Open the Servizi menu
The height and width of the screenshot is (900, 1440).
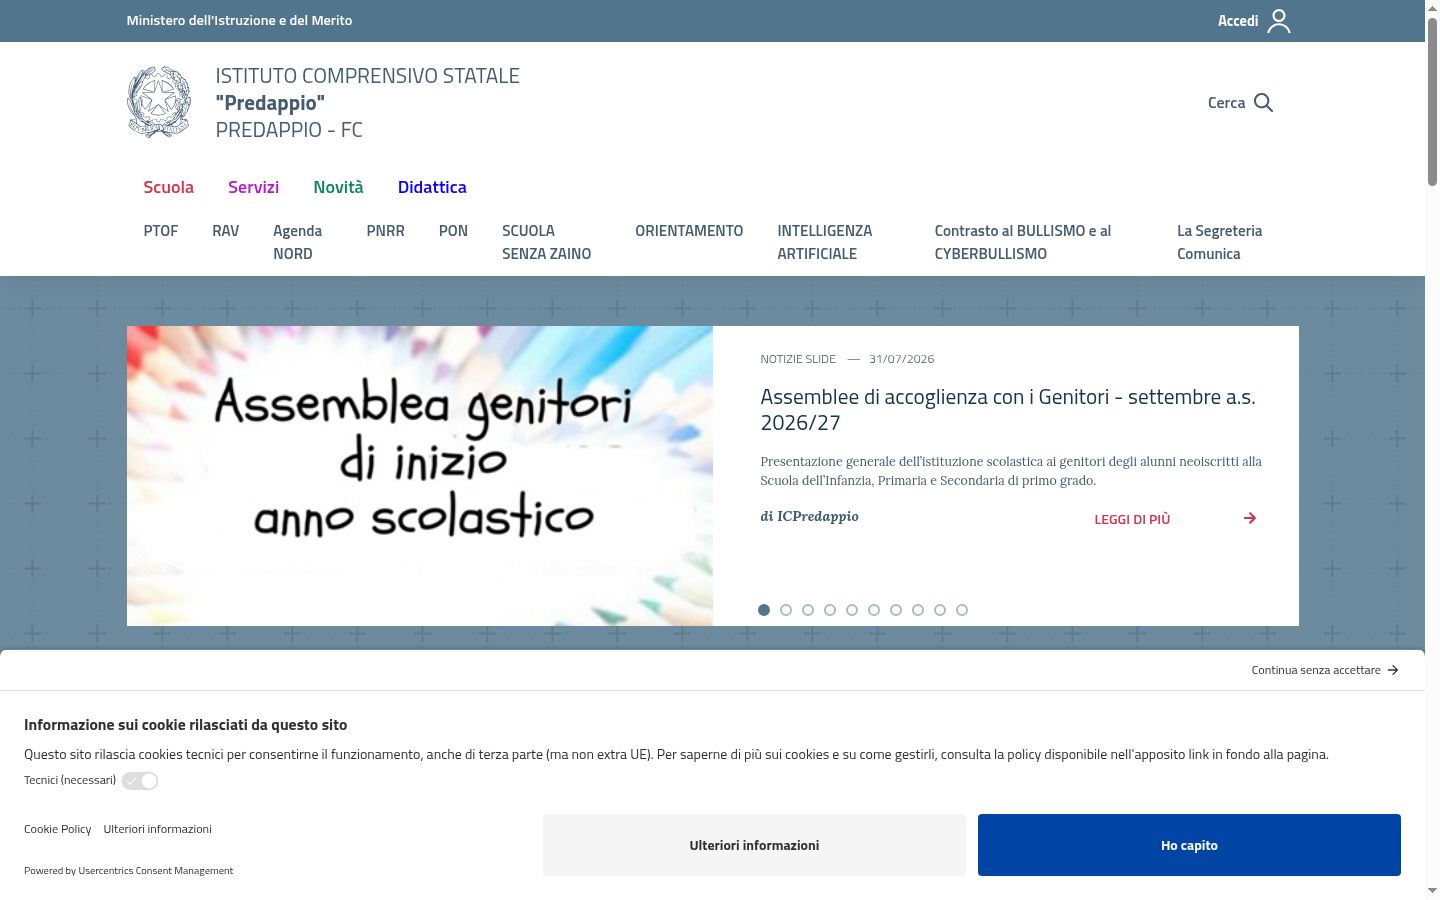[253, 187]
